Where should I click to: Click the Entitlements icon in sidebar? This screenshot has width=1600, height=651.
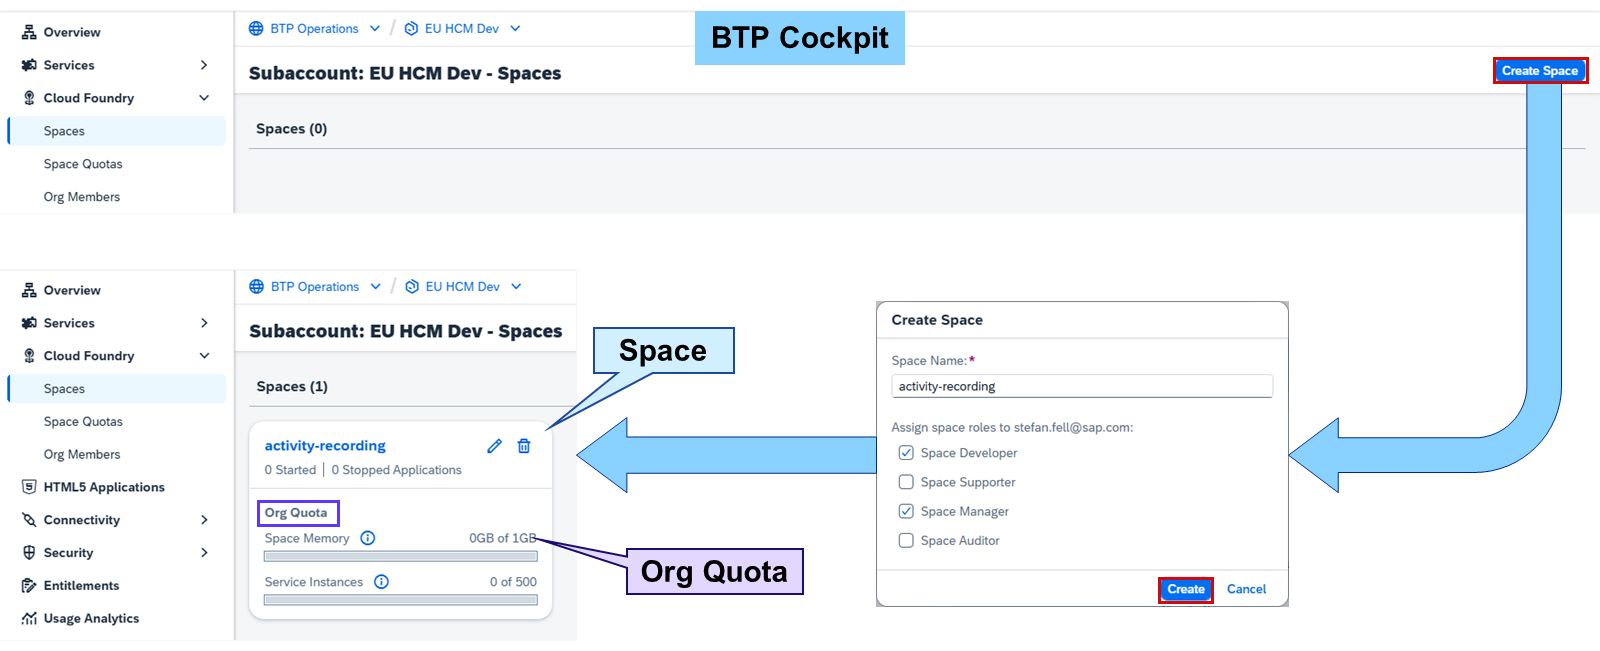[x=29, y=585]
